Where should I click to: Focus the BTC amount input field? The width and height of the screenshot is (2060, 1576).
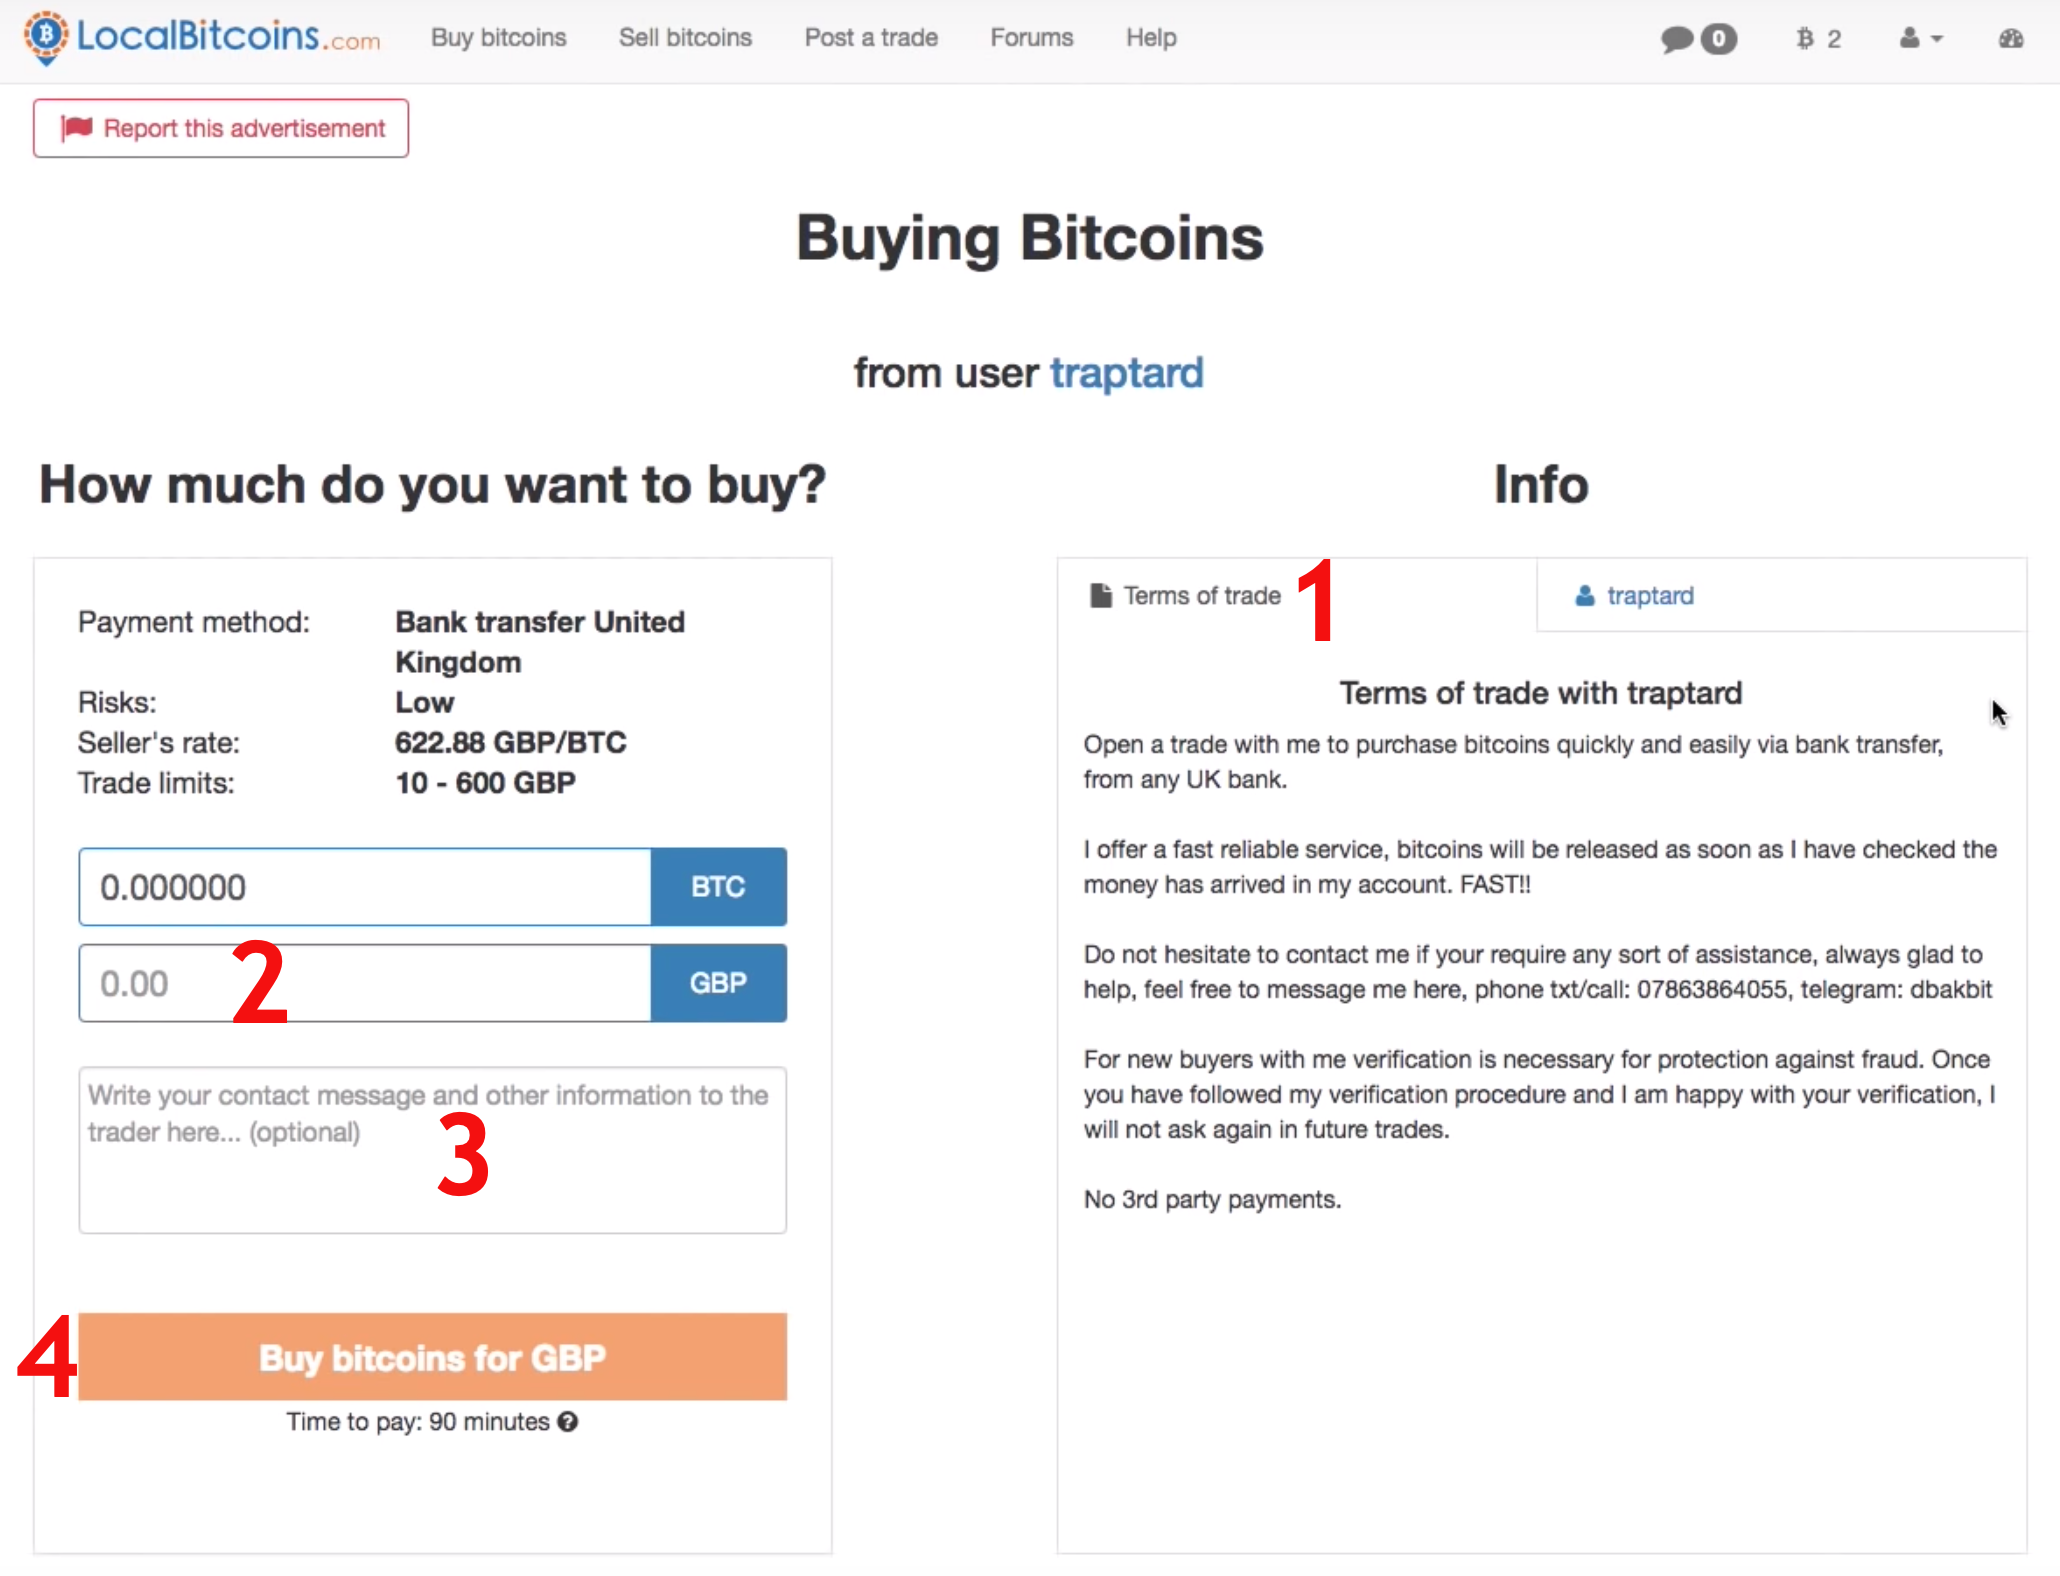[x=365, y=887]
